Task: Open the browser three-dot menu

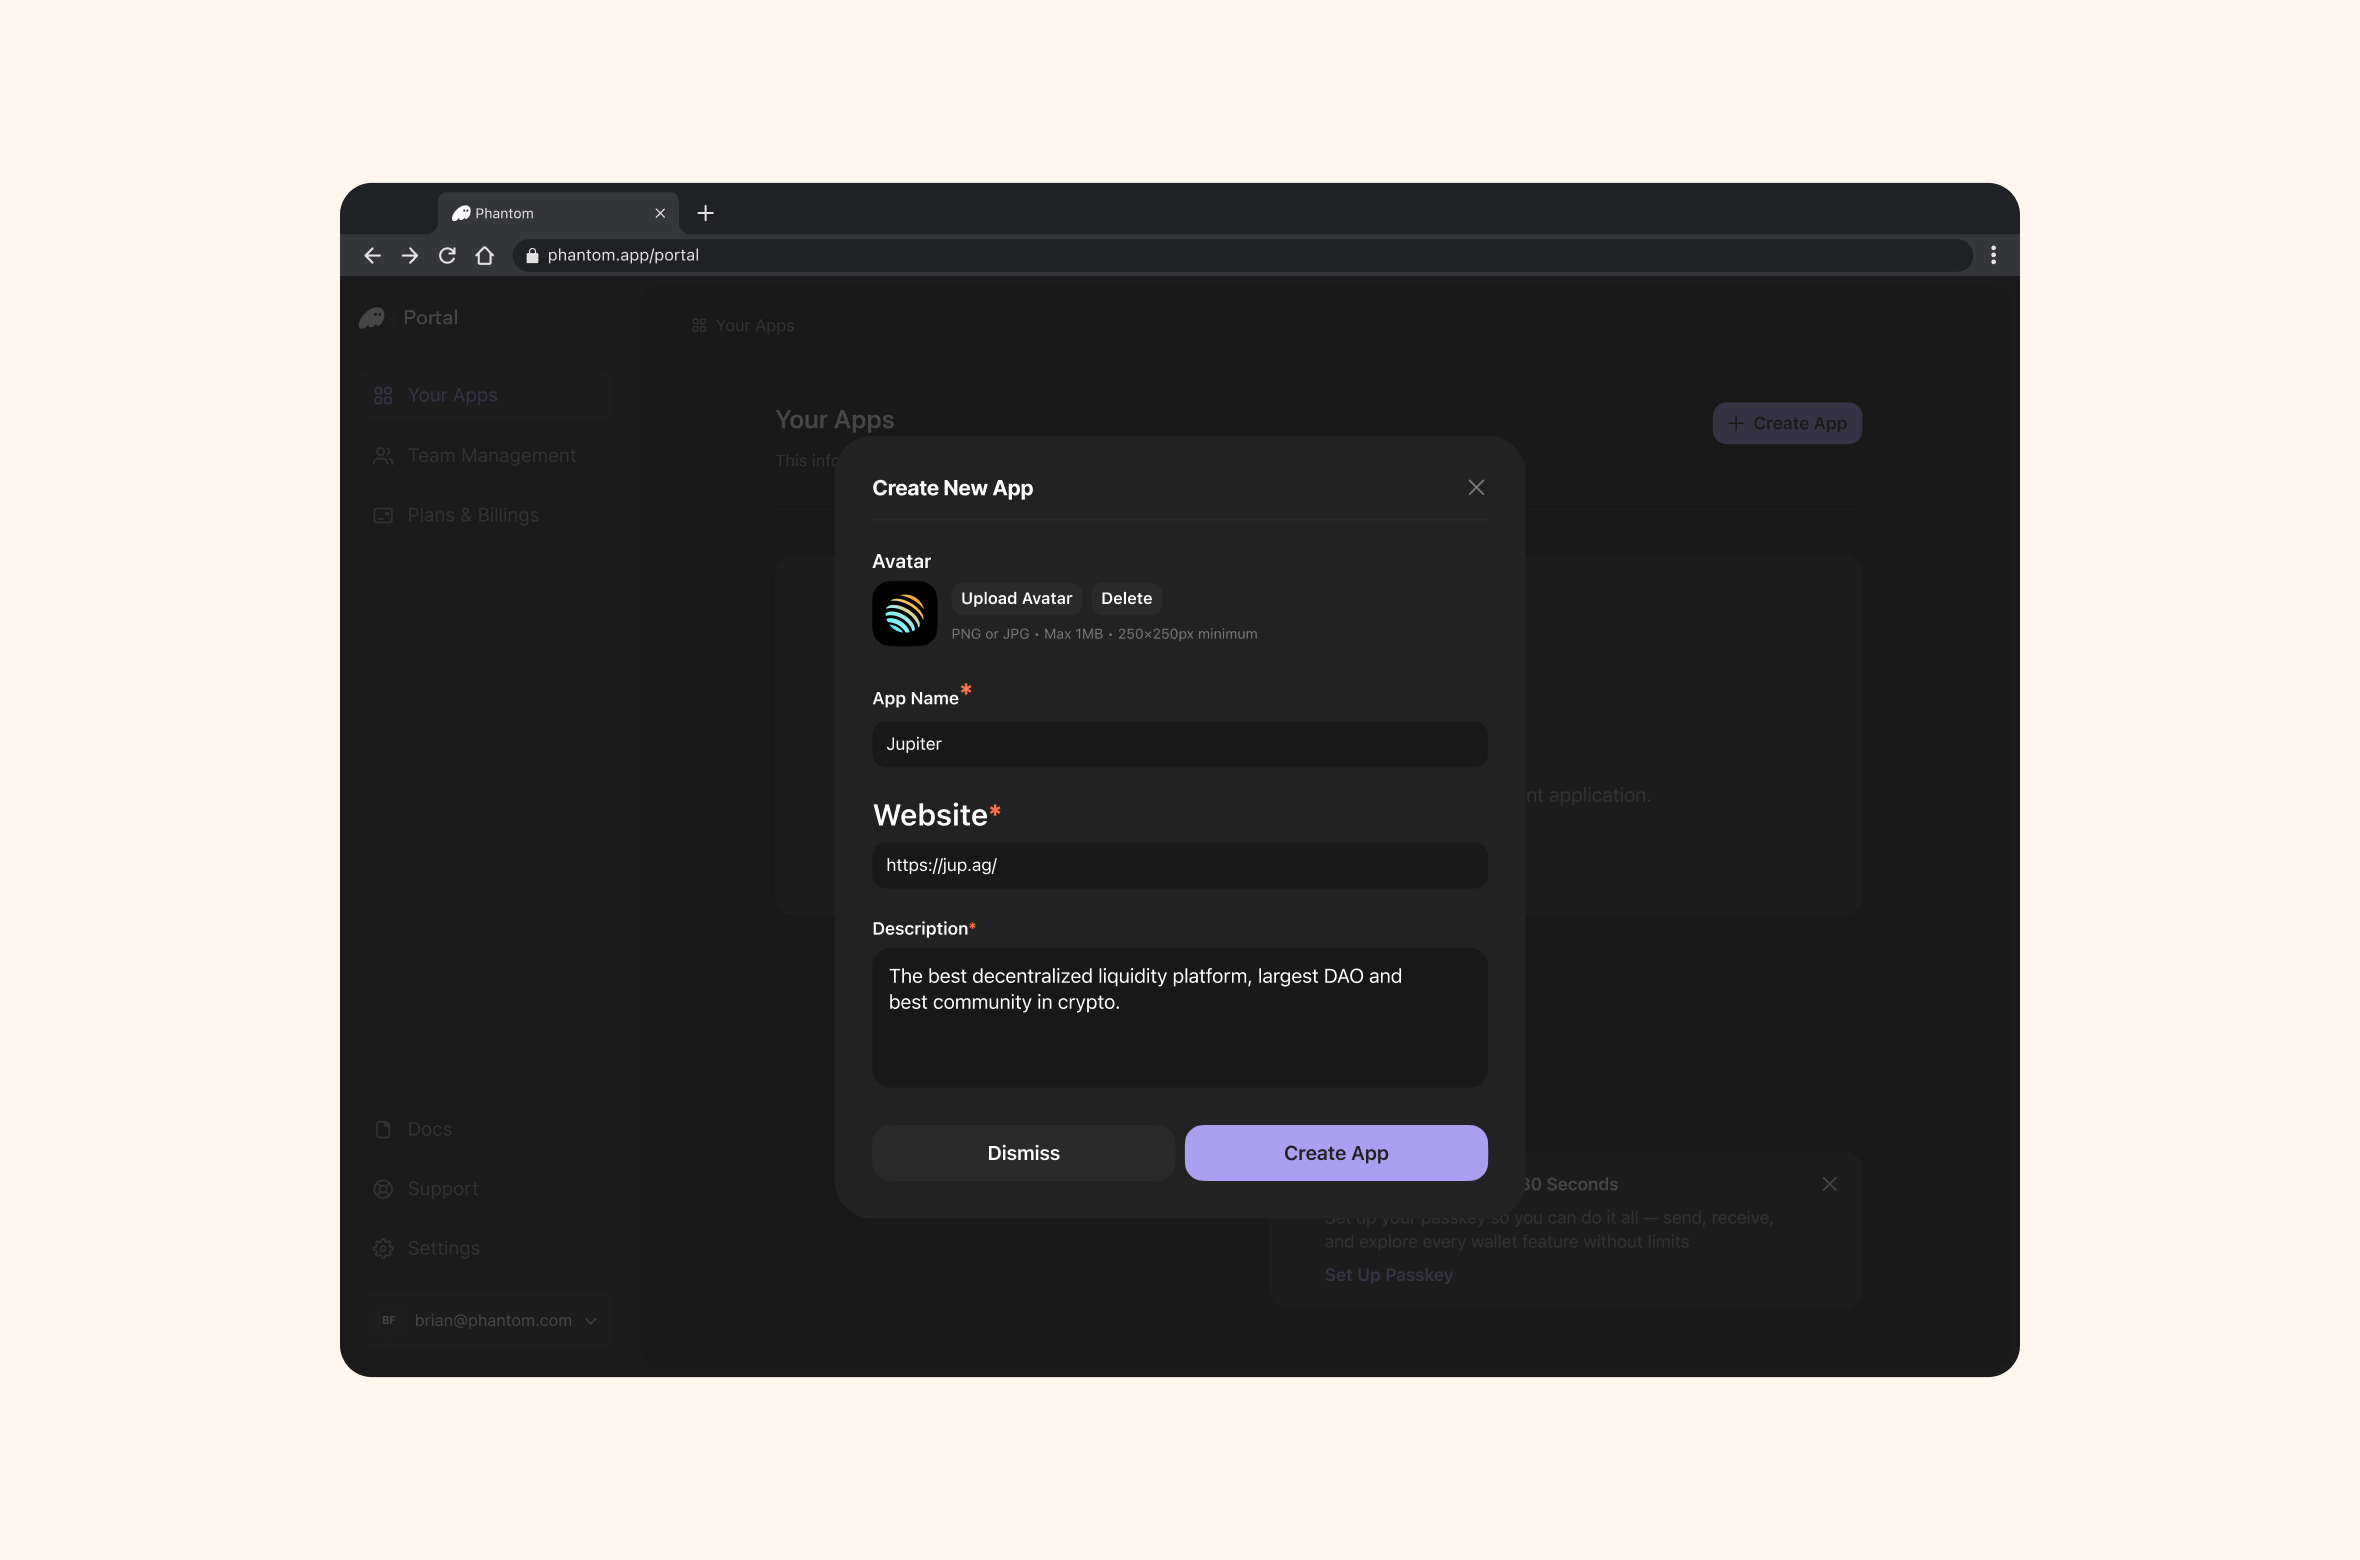Action: click(x=1993, y=256)
